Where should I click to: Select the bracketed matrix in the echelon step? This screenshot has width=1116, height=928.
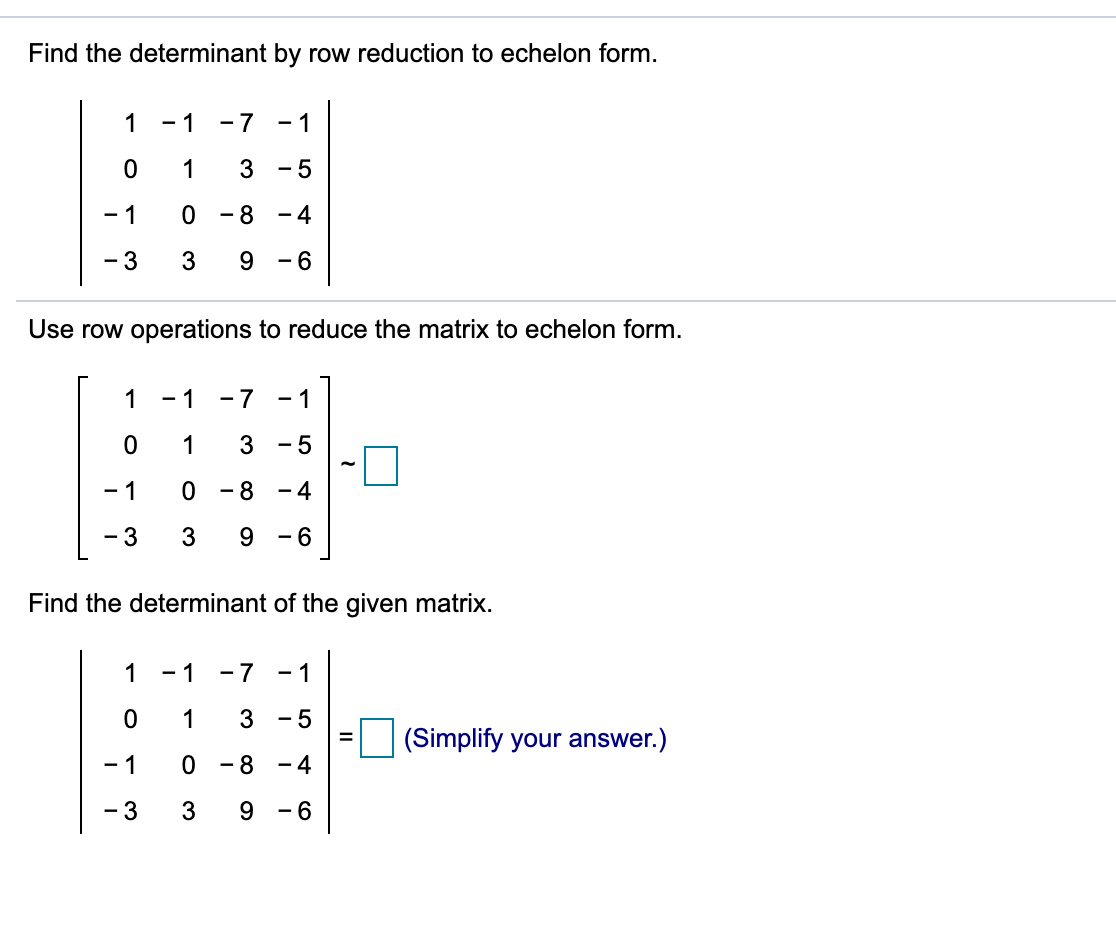(205, 468)
